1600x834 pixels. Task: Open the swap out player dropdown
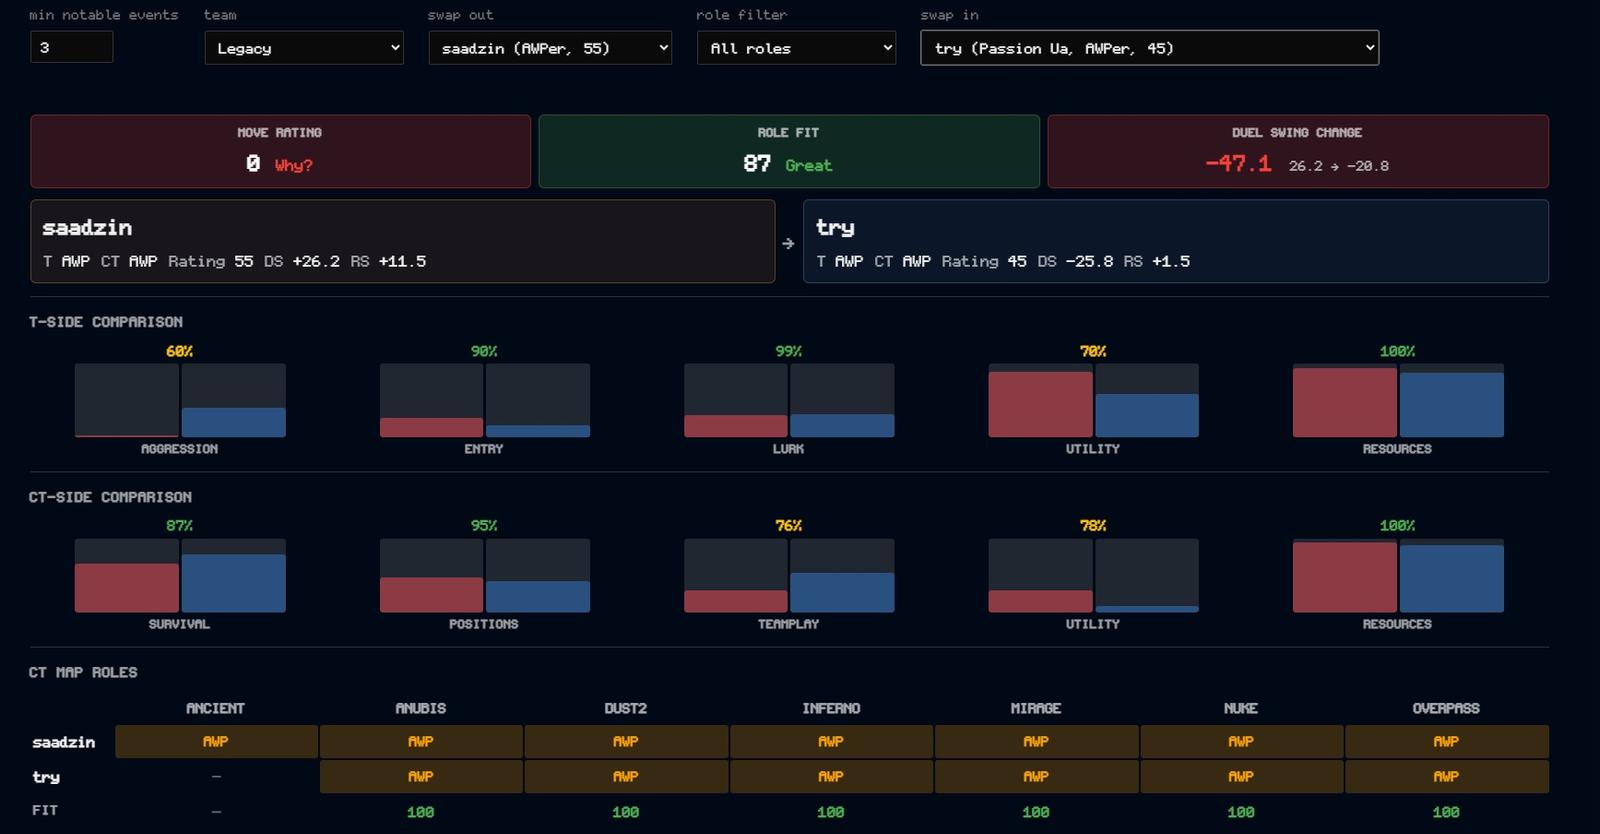point(550,48)
